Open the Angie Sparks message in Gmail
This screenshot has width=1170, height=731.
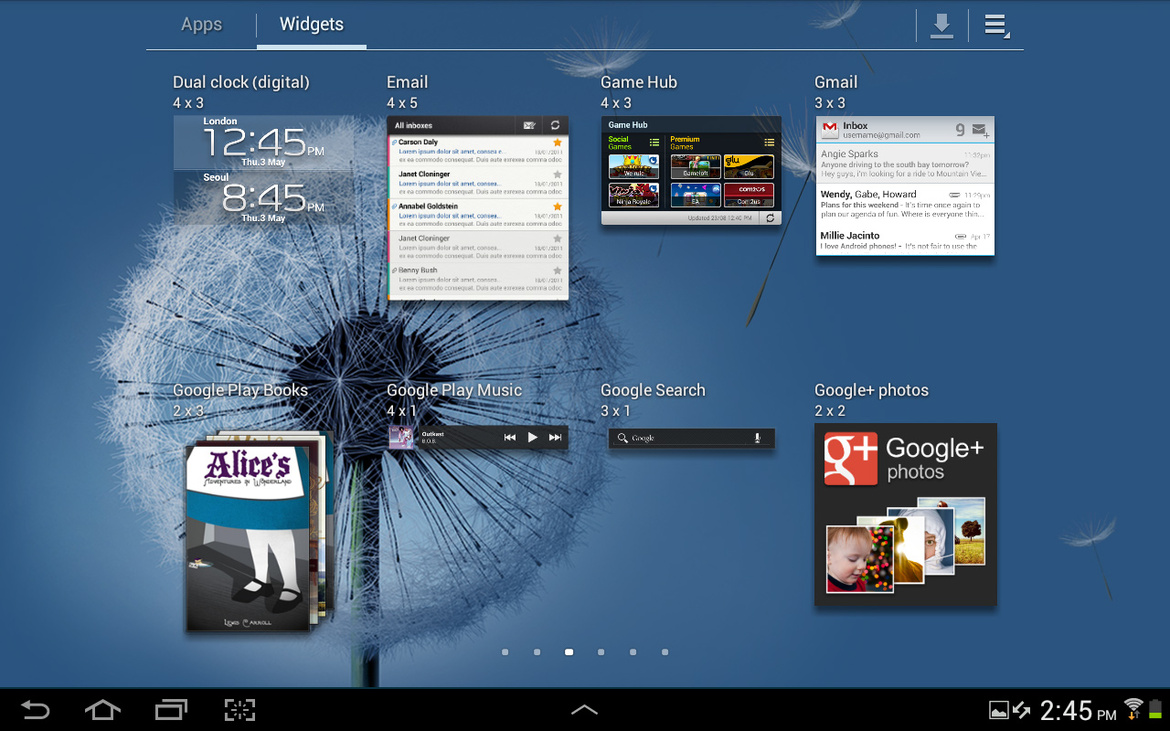[x=904, y=163]
